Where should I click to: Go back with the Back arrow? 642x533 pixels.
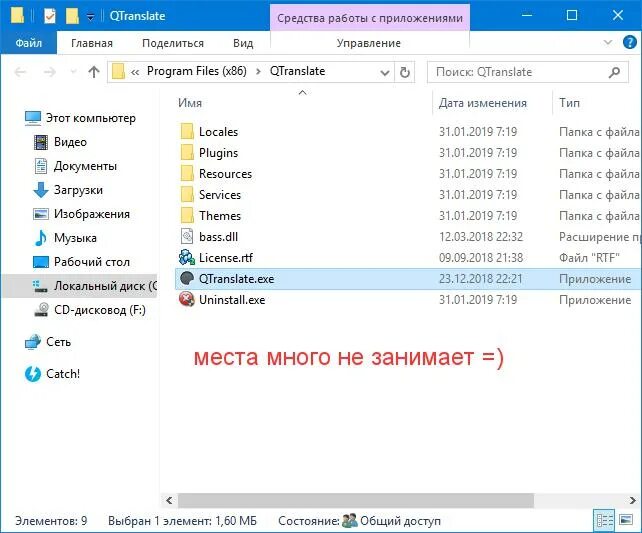[x=20, y=72]
